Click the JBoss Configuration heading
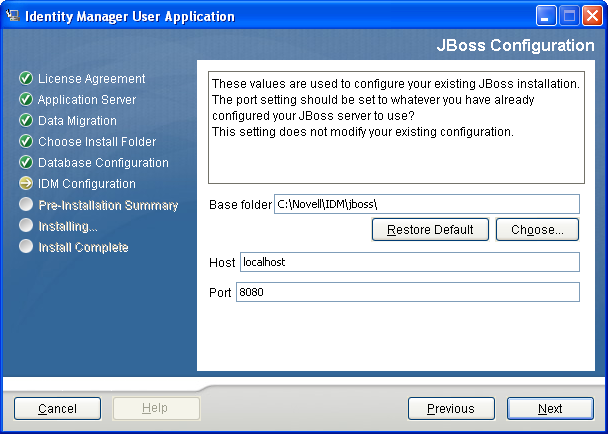The image size is (608, 434). (515, 45)
